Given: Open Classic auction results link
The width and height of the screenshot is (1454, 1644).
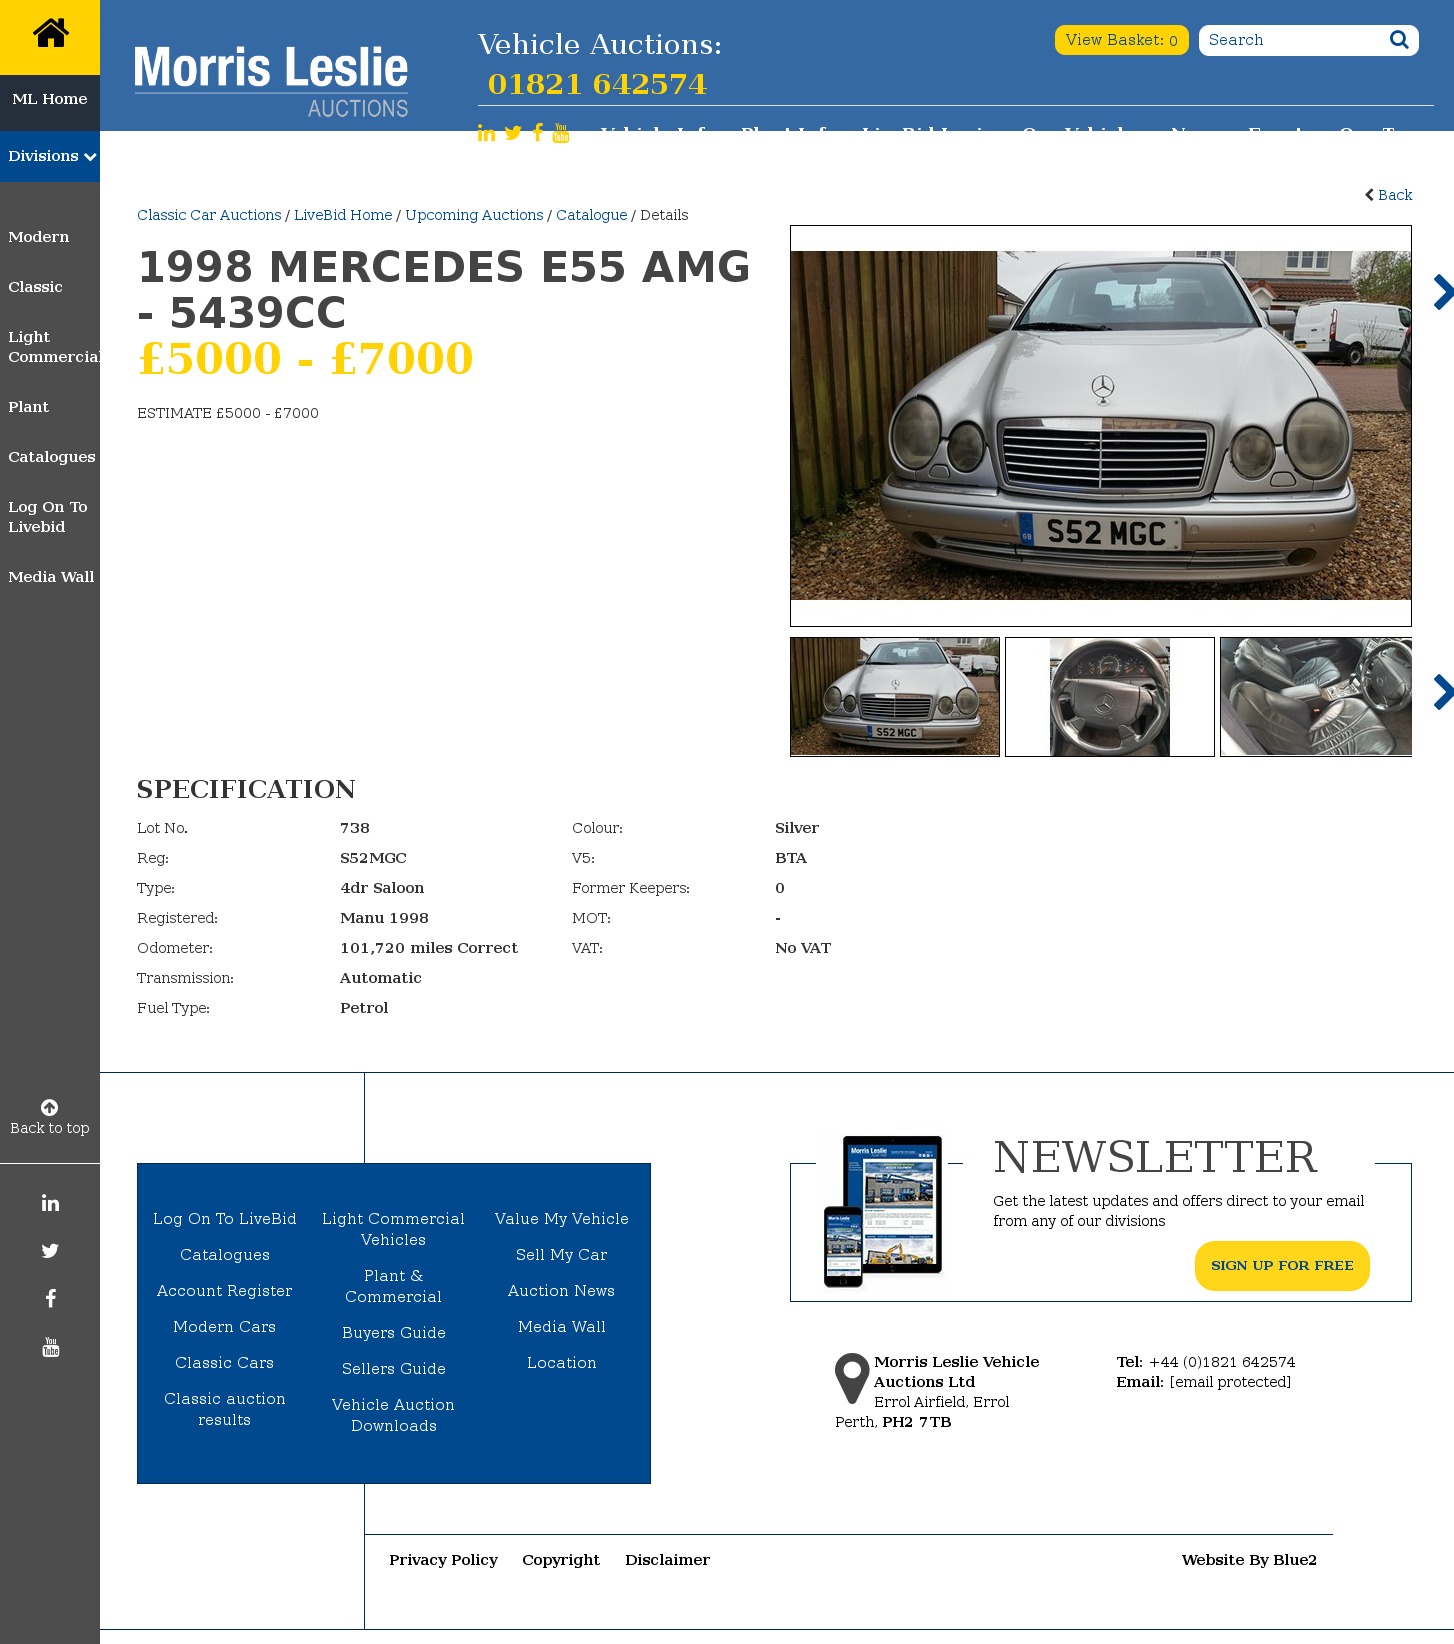Looking at the screenshot, I should tap(225, 1409).
